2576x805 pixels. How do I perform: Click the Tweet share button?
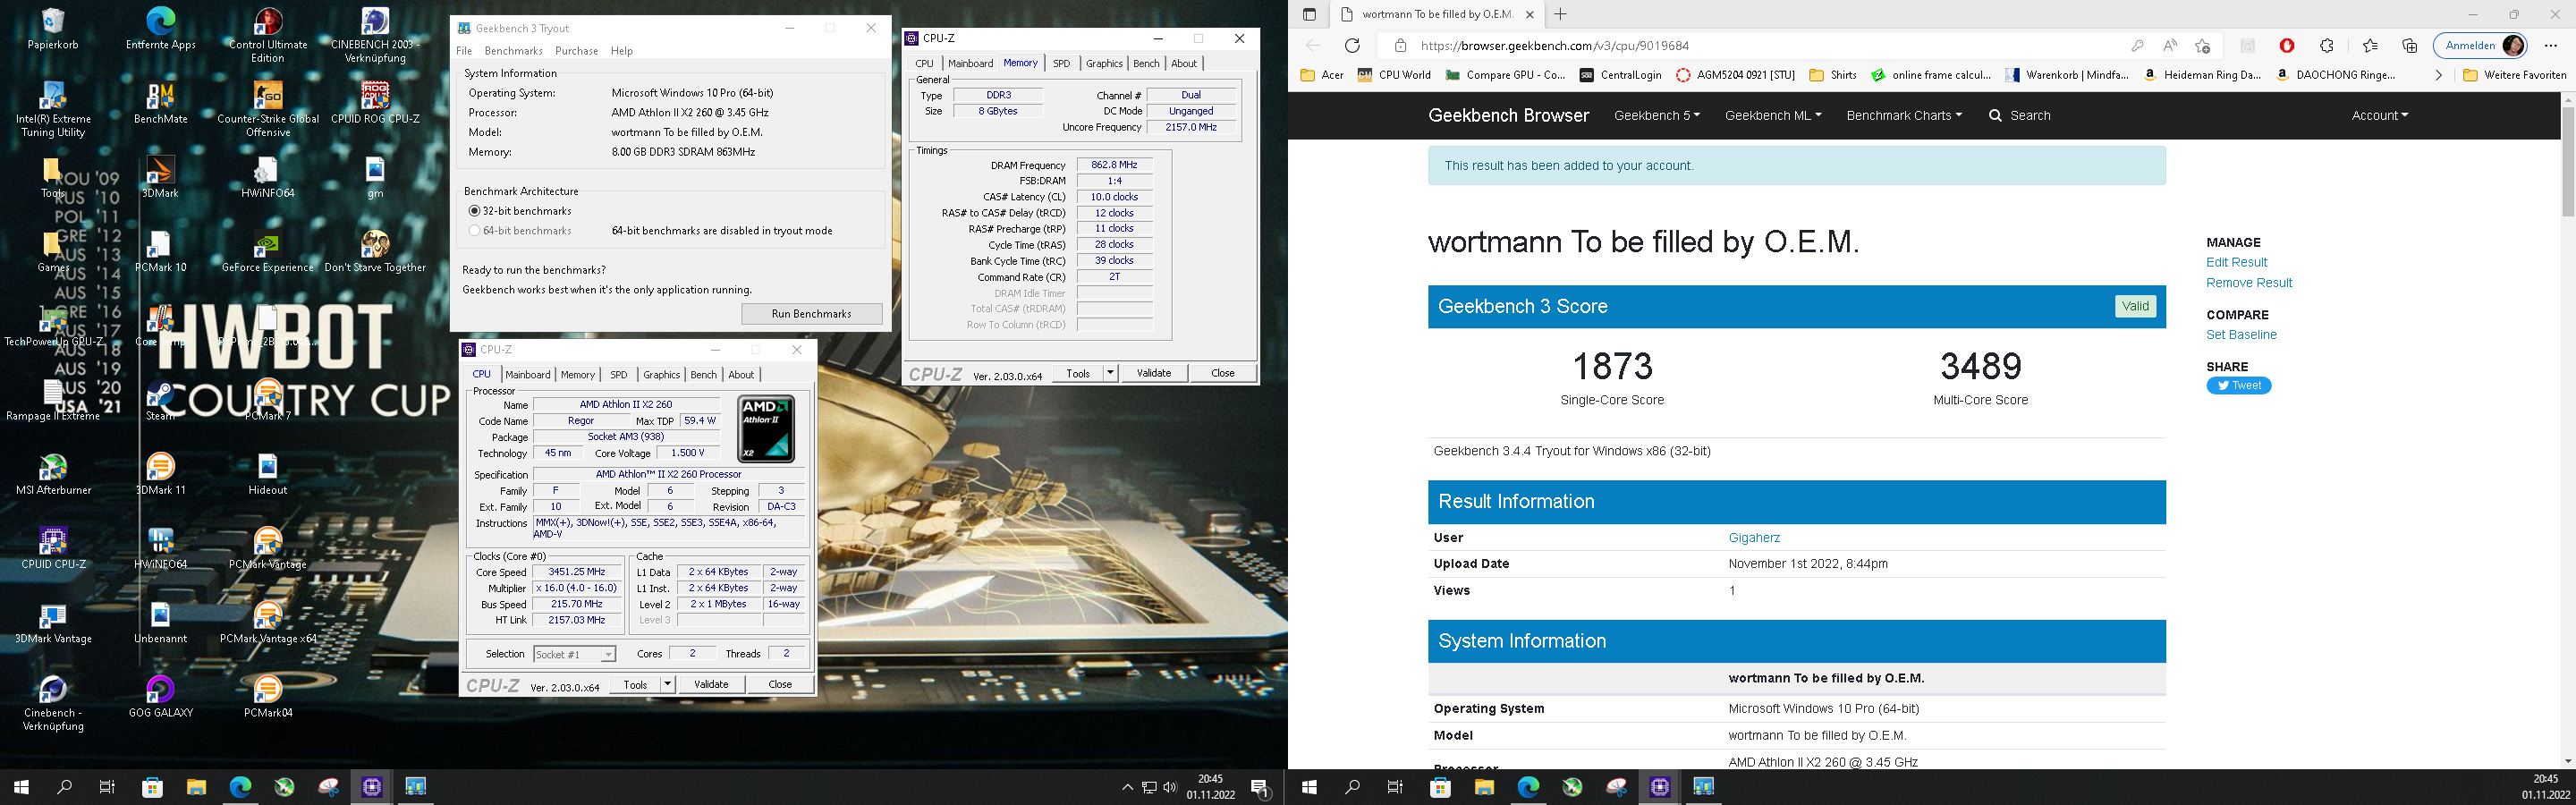pyautogui.click(x=2238, y=386)
